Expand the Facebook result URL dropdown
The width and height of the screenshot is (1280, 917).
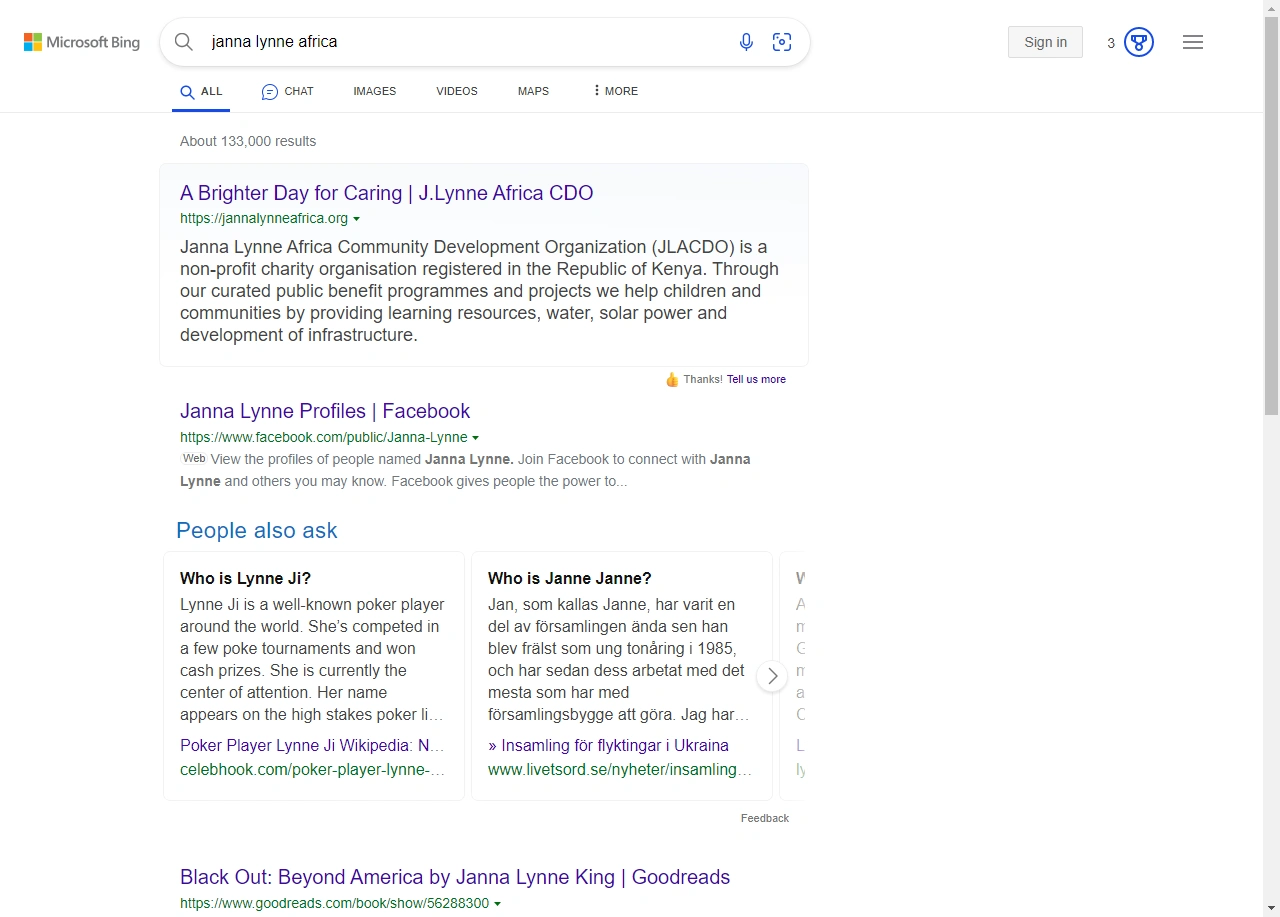(477, 437)
